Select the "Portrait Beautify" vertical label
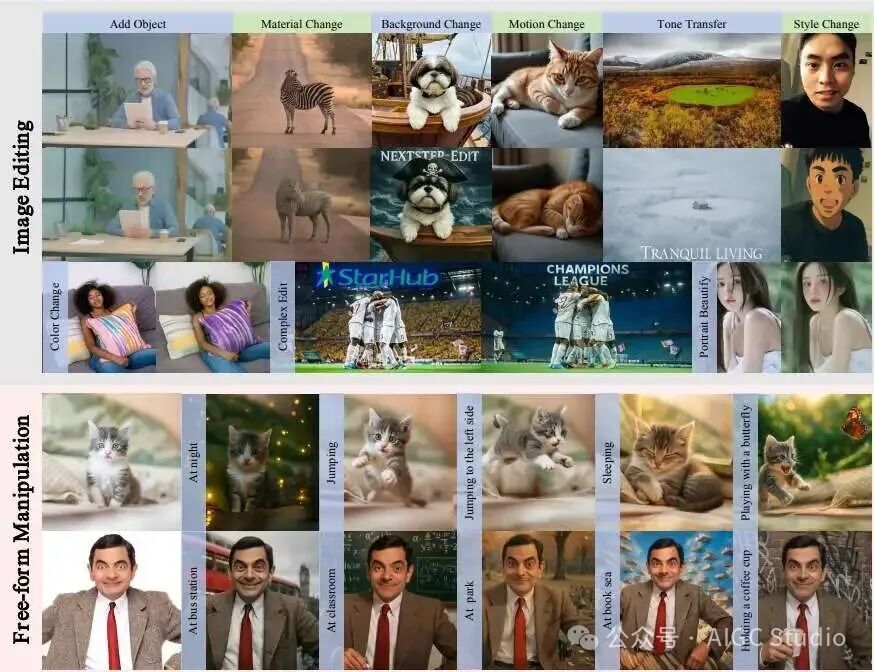The width and height of the screenshot is (874, 672). click(x=704, y=316)
